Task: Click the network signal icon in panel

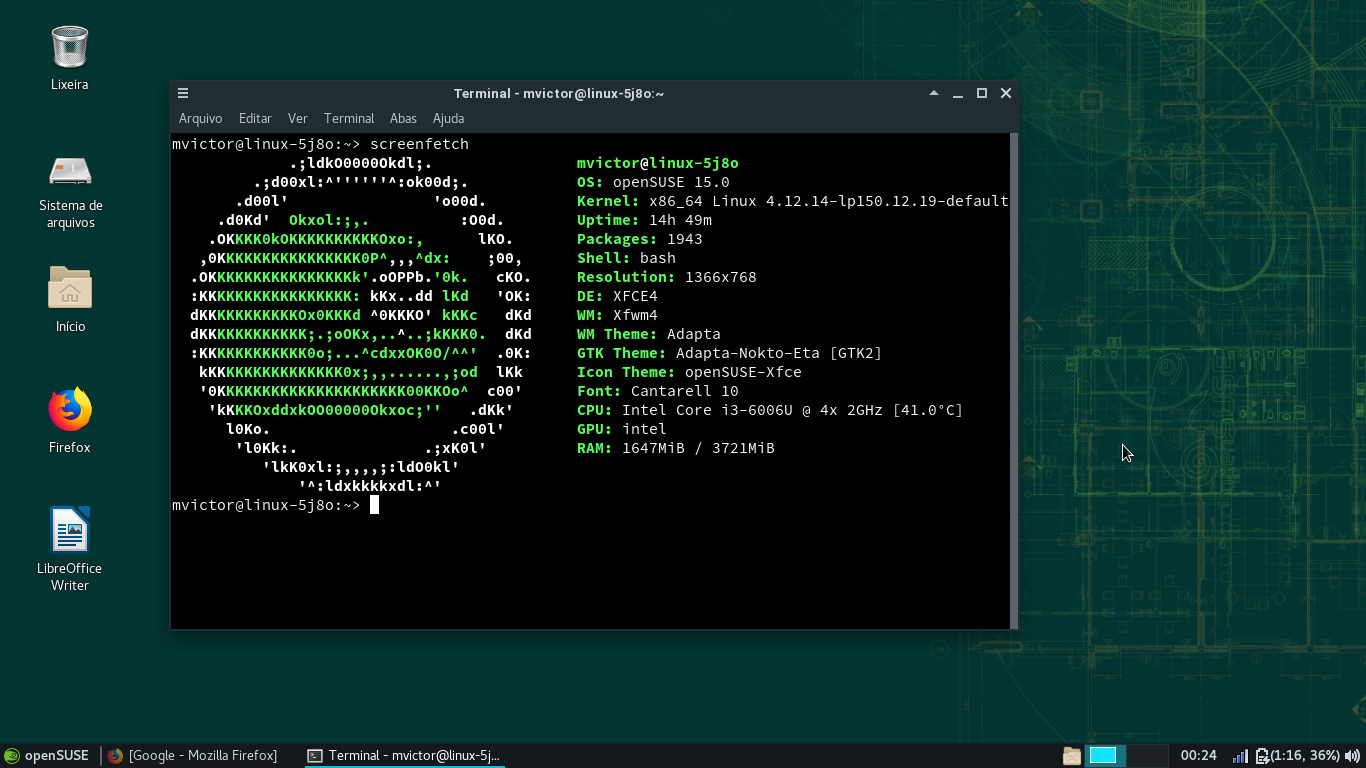Action: (1240, 756)
